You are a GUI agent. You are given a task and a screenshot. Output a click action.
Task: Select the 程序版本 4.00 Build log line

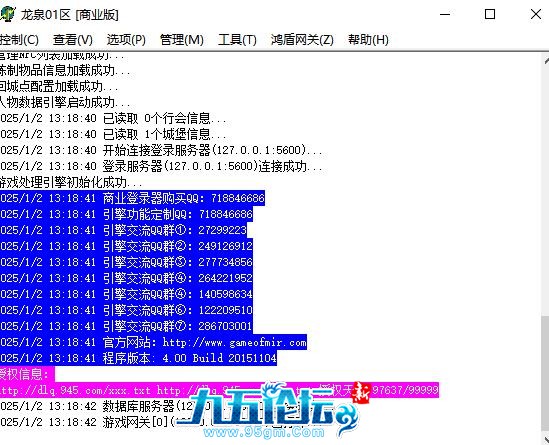point(138,358)
